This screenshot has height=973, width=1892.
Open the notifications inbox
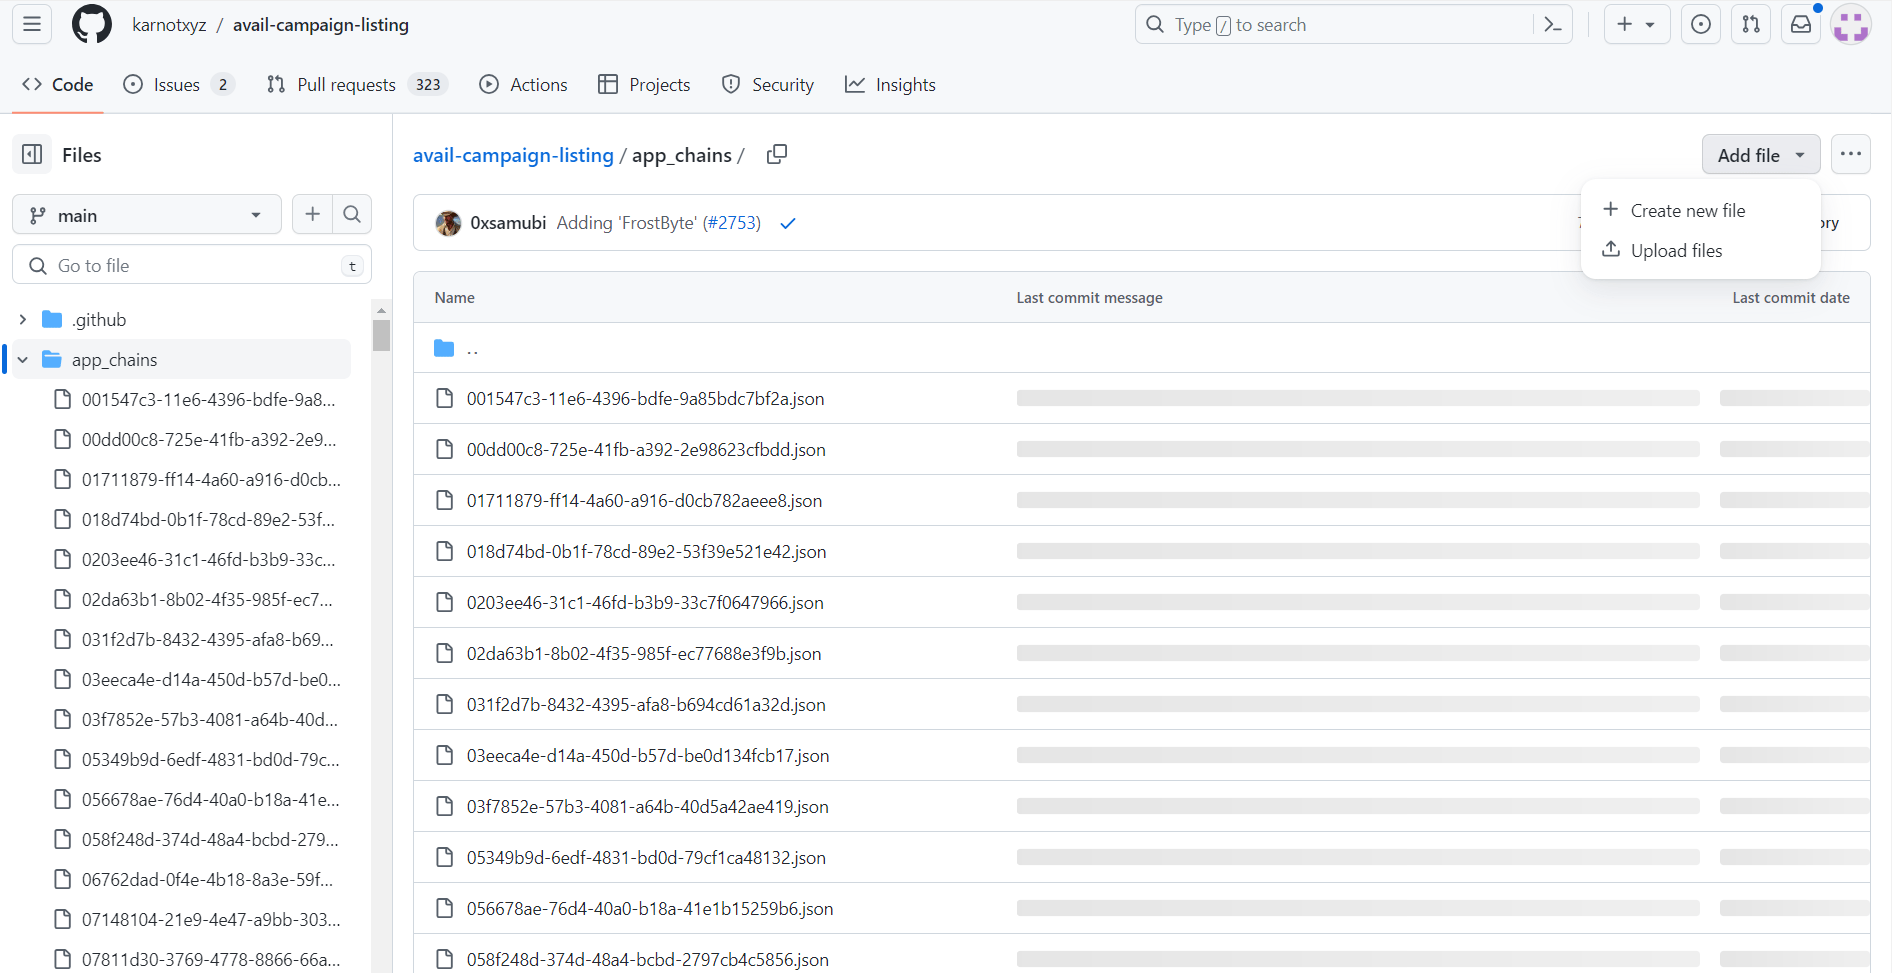pos(1801,25)
